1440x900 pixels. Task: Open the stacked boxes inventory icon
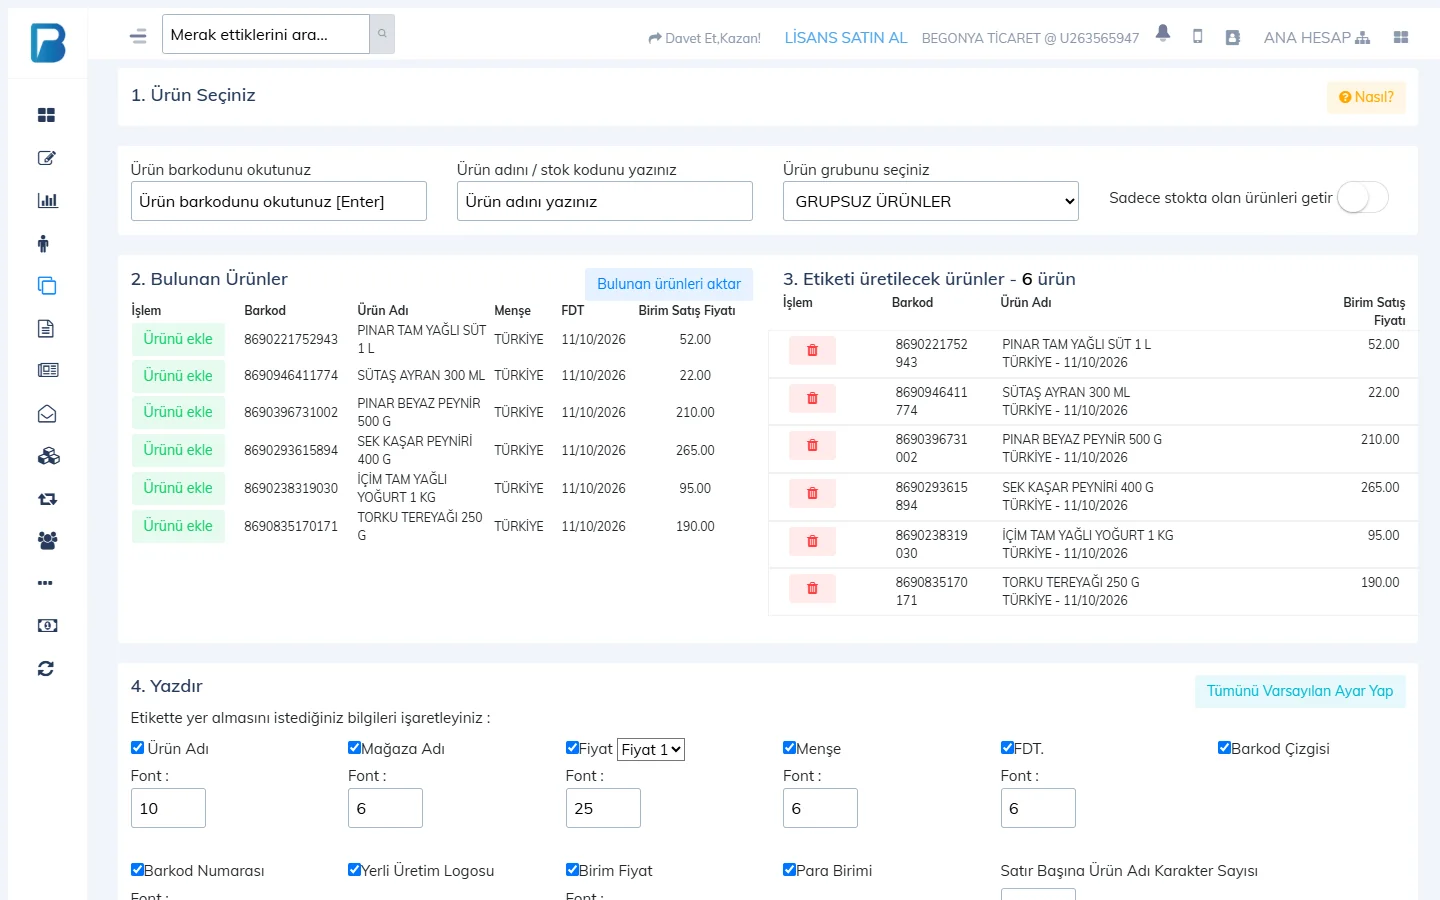pos(48,456)
